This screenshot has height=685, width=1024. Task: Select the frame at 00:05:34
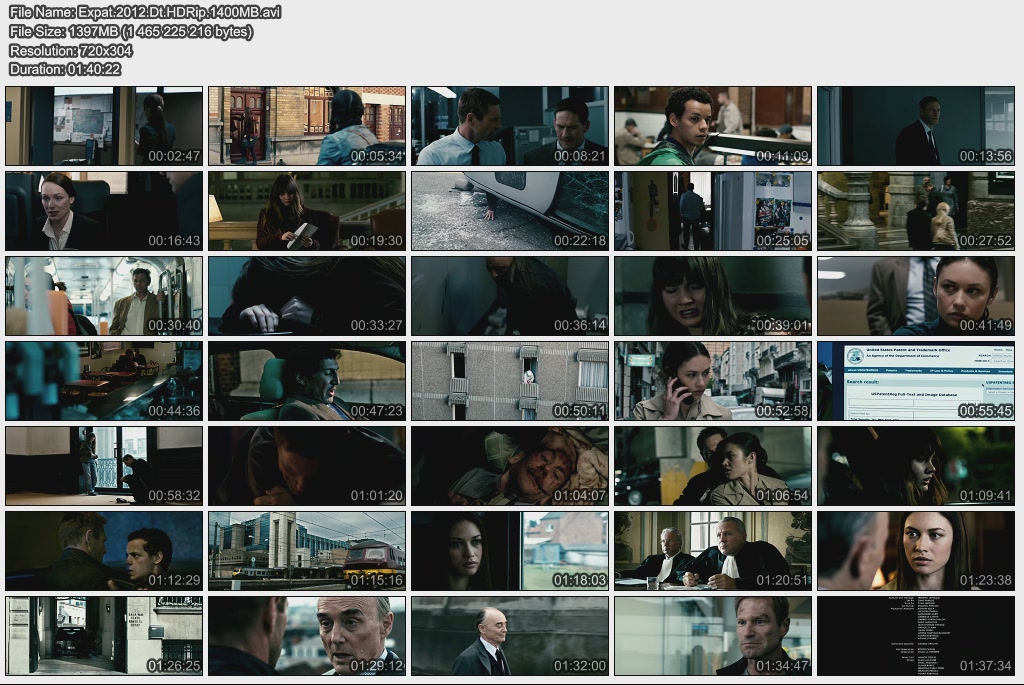coord(307,126)
